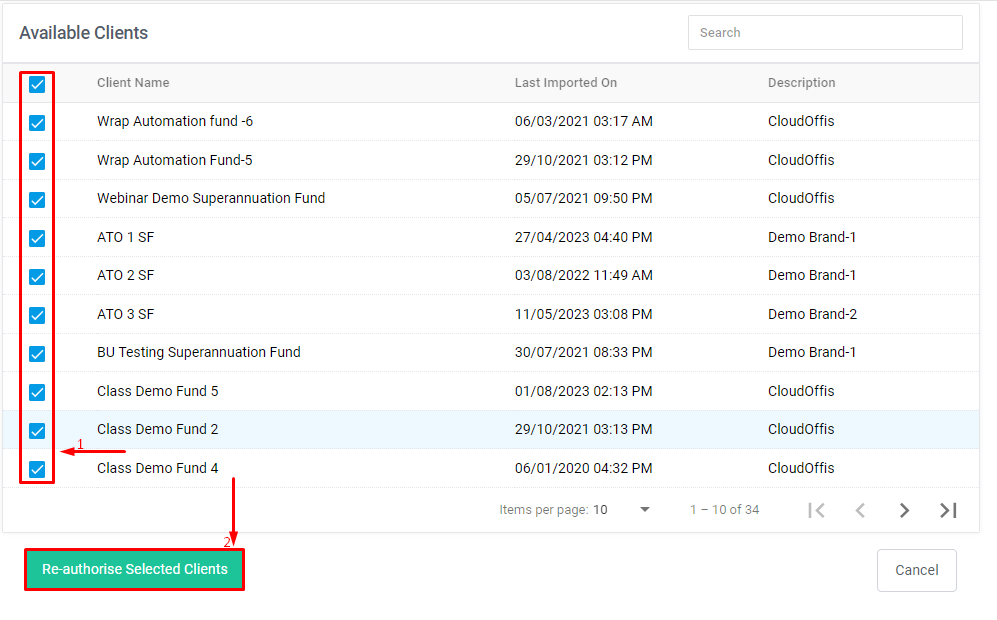Viewport: 997px width, 620px height.
Task: Sort by Client Name column header
Action: (133, 83)
